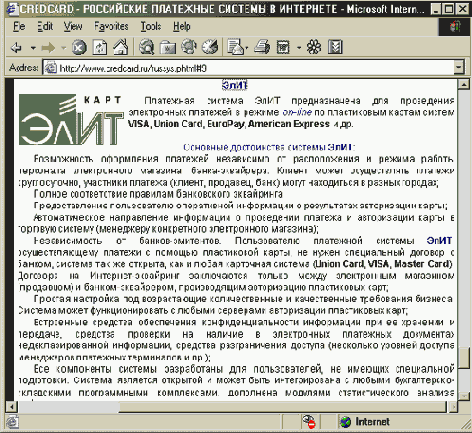Open the File menu
Screen dimensions: 472x433
click(x=19, y=26)
